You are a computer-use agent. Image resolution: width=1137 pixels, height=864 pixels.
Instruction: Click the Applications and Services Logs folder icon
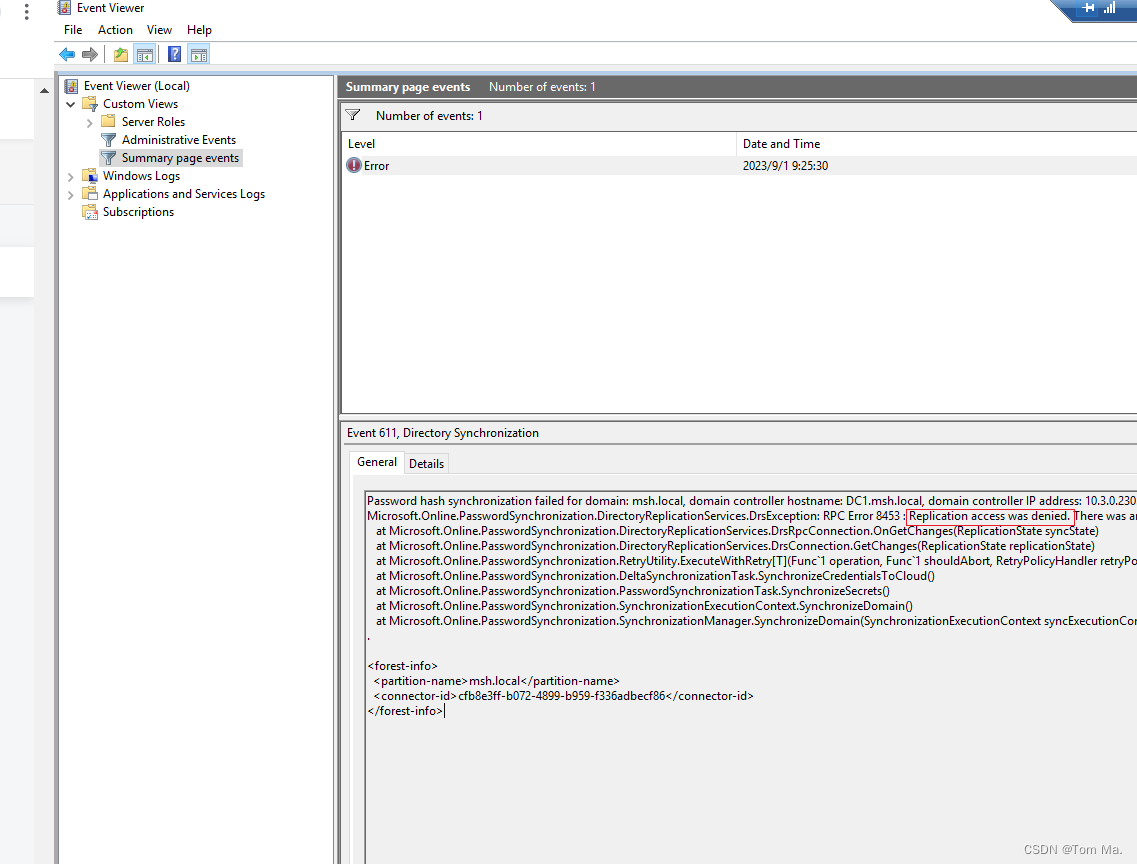click(x=90, y=194)
